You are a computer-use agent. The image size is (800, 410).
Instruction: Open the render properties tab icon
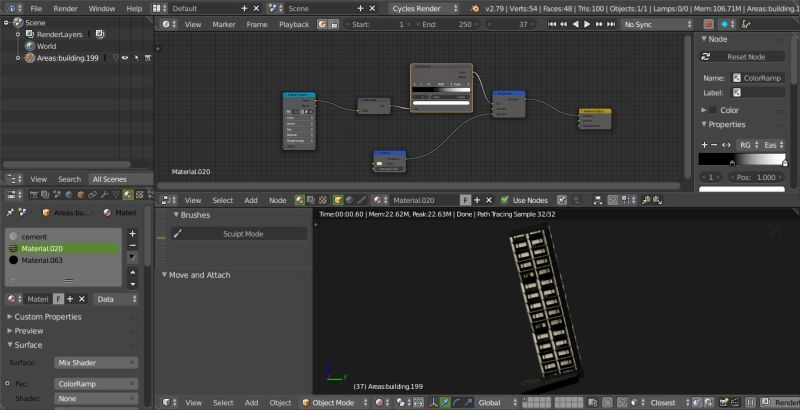34,195
